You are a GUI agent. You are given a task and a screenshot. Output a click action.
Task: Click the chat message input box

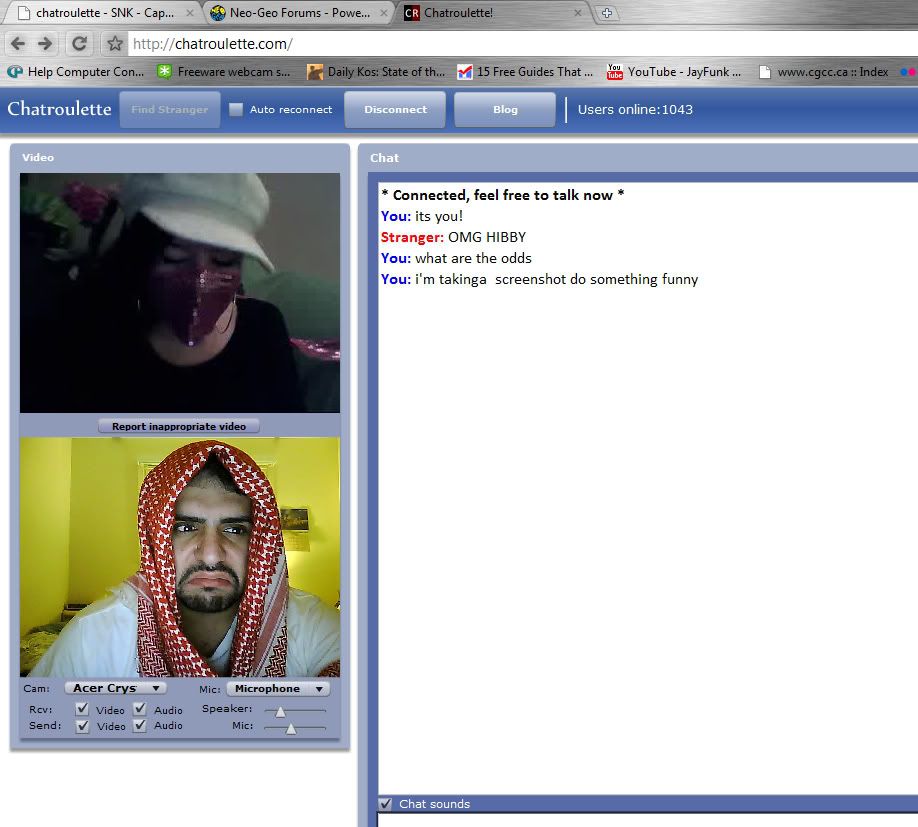[x=648, y=819]
